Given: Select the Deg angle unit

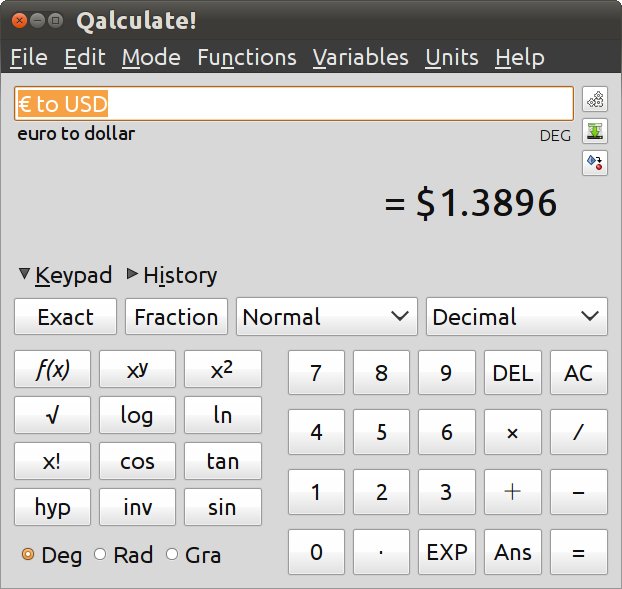Looking at the screenshot, I should 52,554.
